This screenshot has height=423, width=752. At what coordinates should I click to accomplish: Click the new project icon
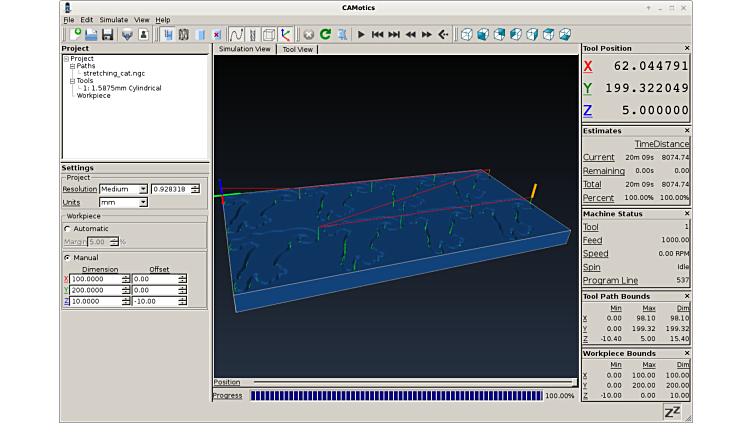[x=76, y=34]
